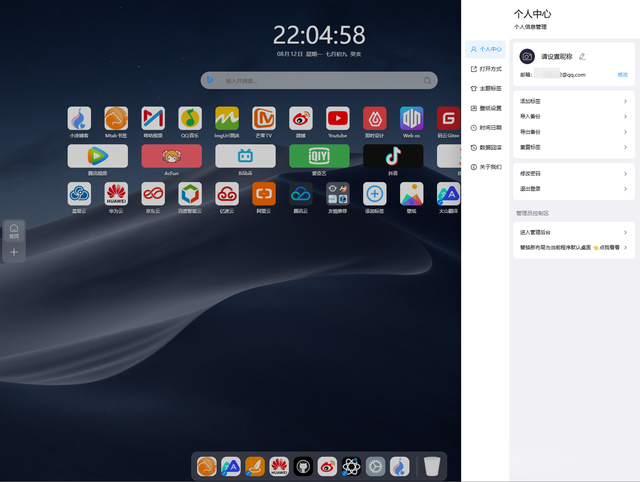Viewport: 640px width, 482px height.
Task: Click the camera avatar to change photo
Action: [x=527, y=56]
